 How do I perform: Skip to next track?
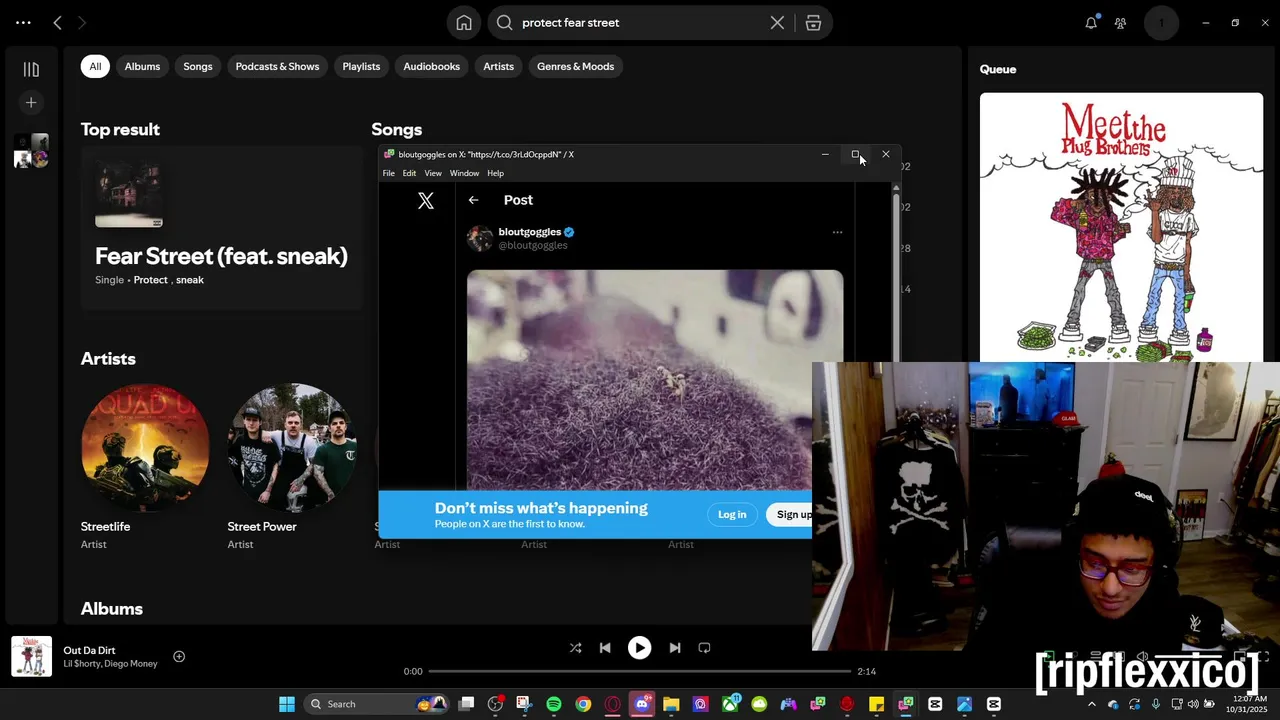[x=674, y=648]
